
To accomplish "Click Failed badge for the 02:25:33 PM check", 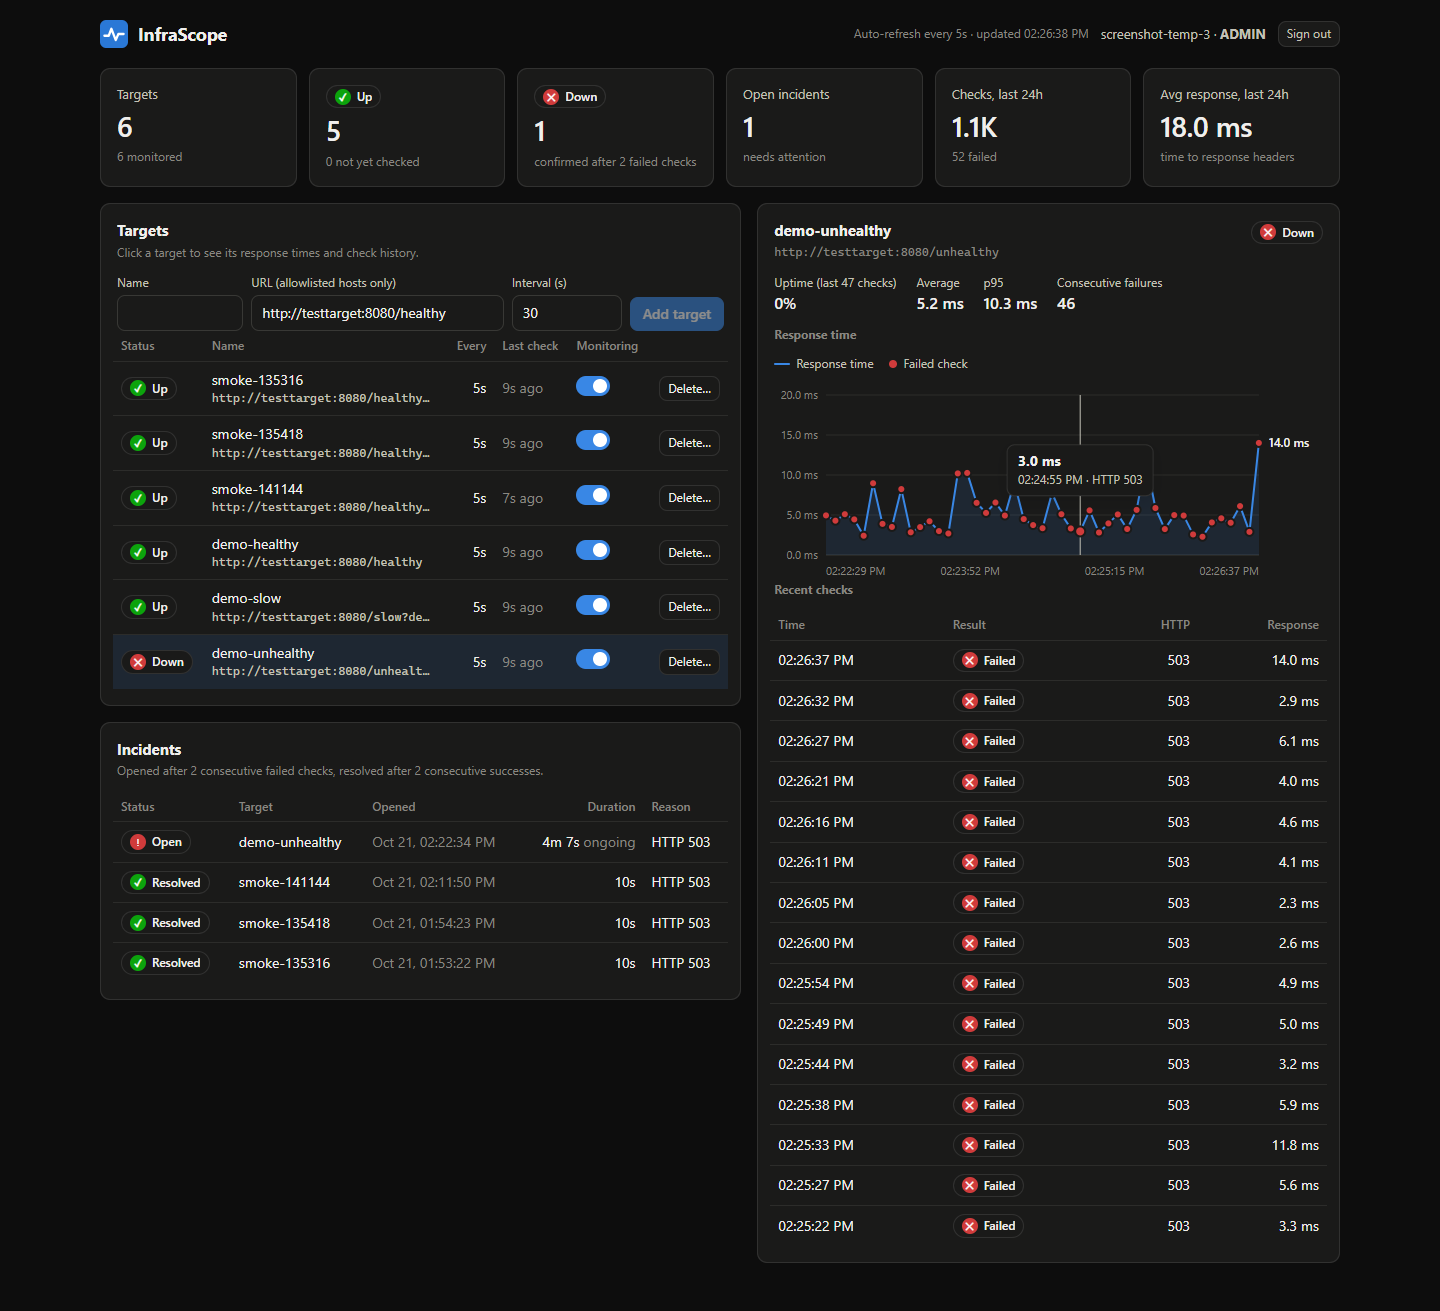I will pos(988,1145).
